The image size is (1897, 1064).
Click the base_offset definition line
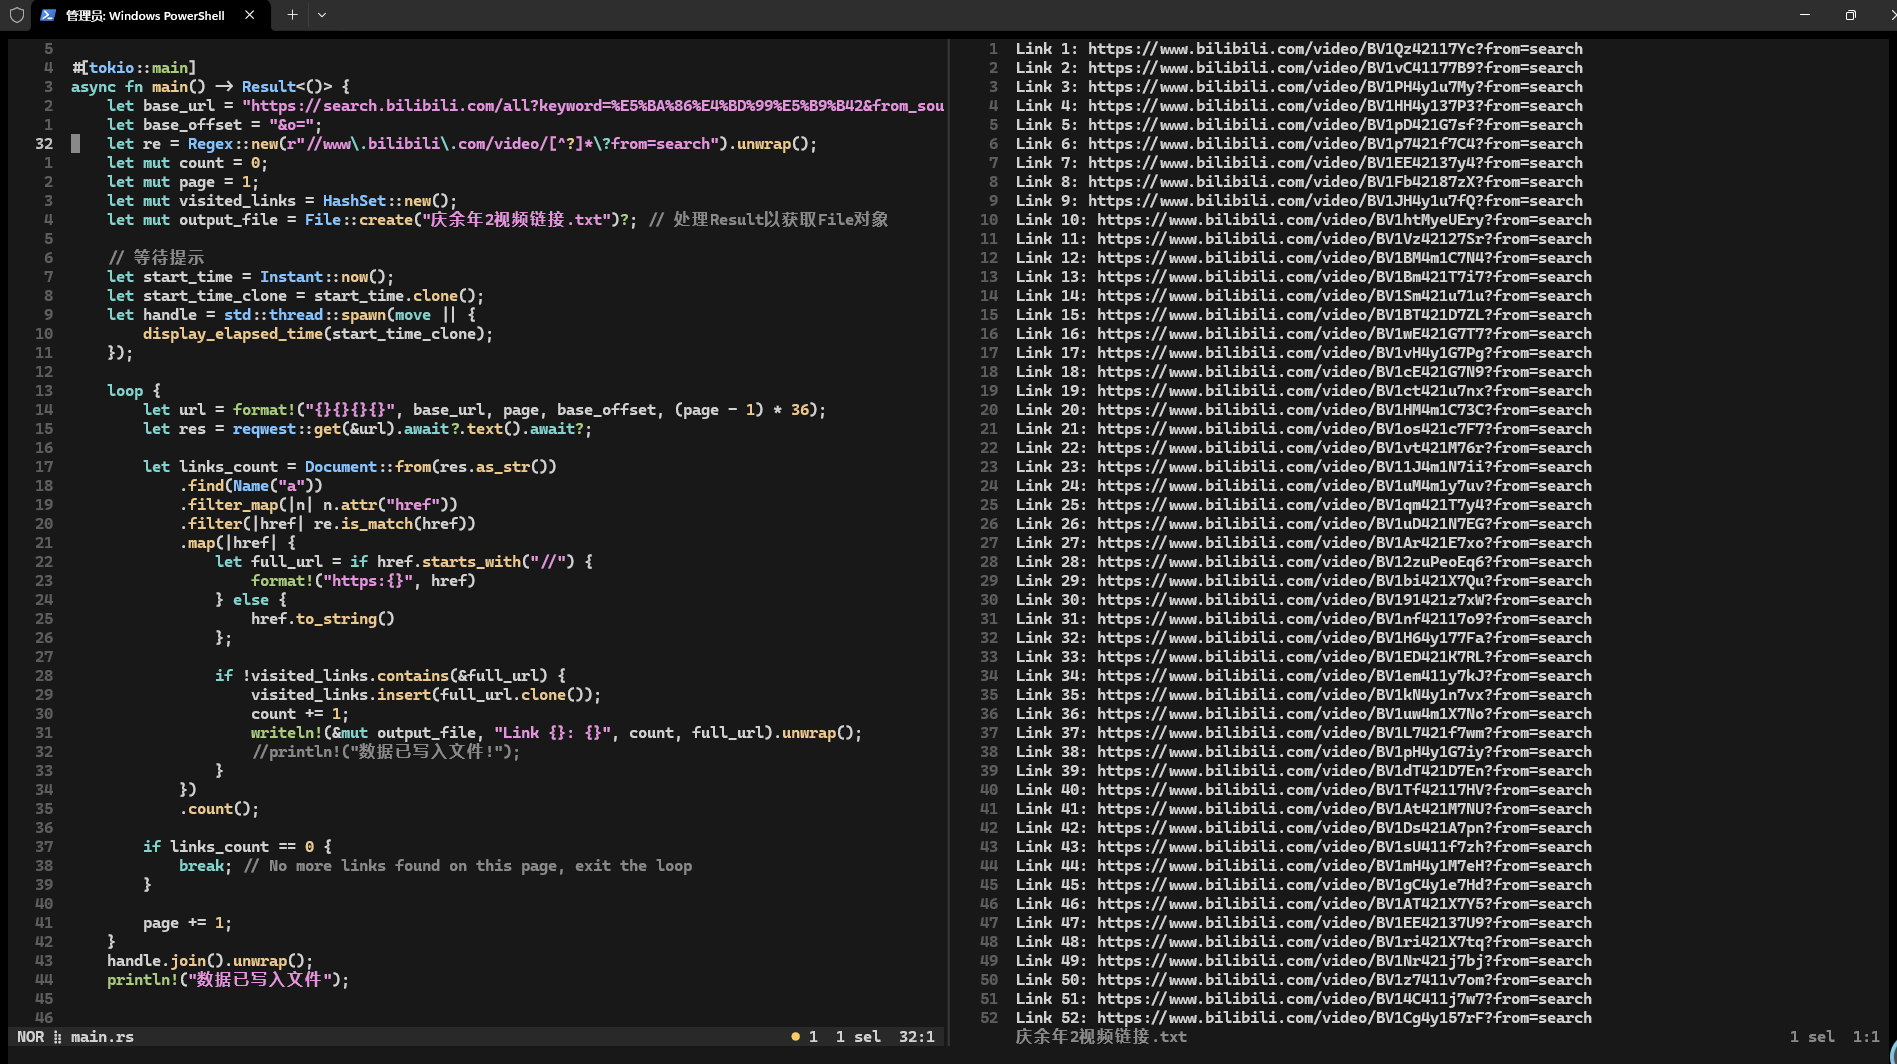point(214,125)
